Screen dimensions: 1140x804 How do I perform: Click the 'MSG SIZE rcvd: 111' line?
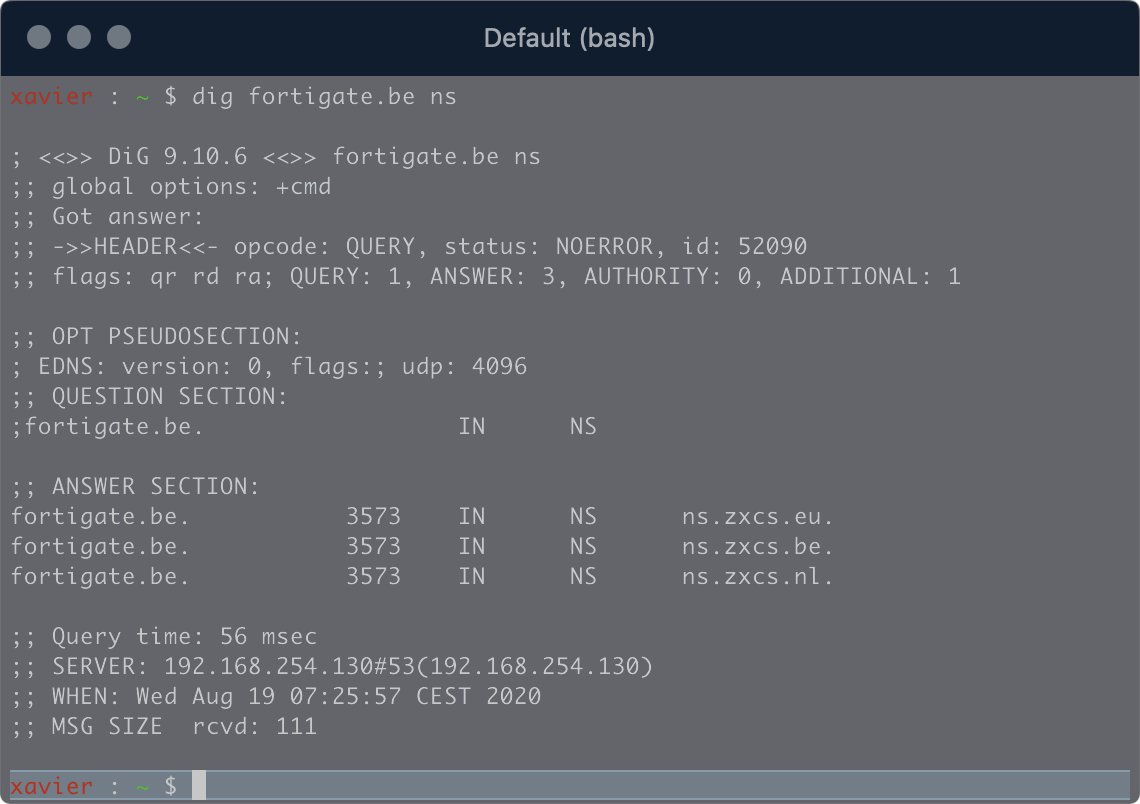164,726
